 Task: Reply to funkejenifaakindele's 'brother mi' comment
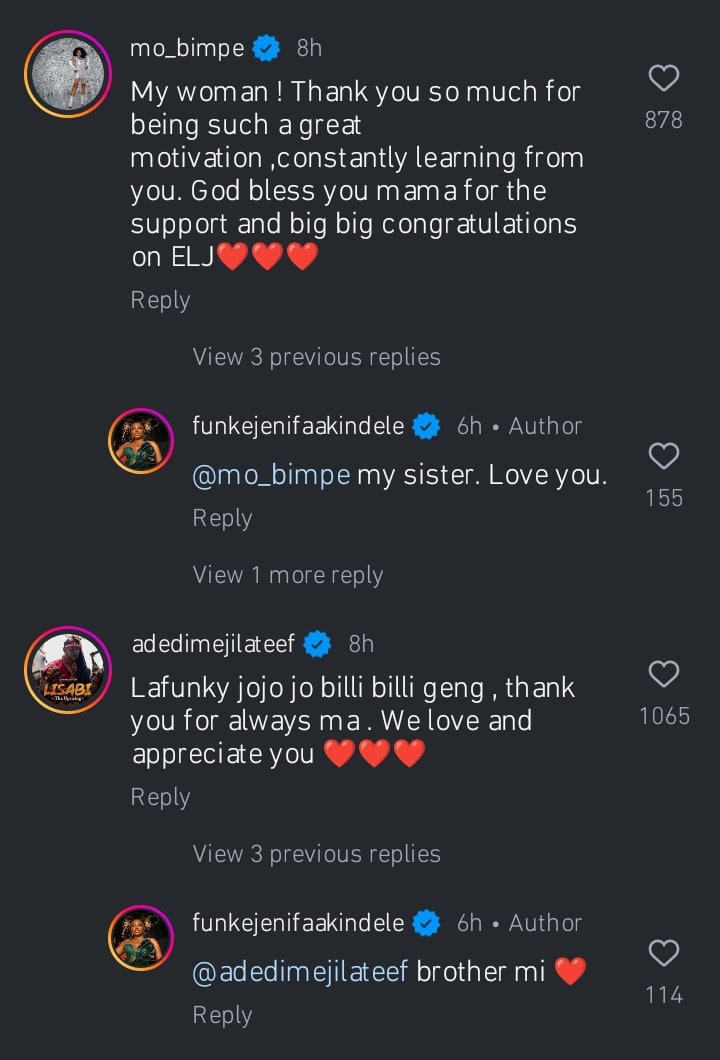[222, 1015]
